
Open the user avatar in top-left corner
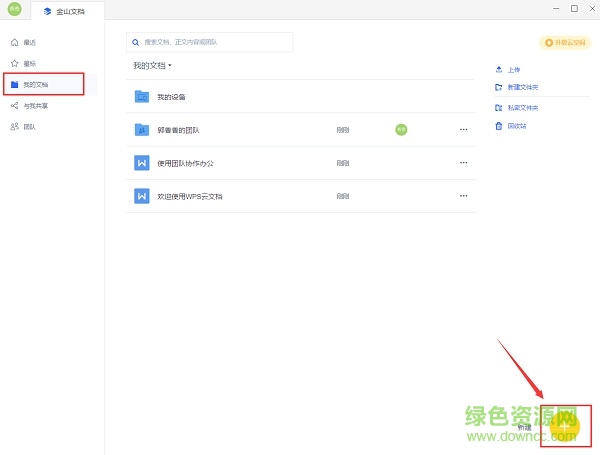pos(14,9)
